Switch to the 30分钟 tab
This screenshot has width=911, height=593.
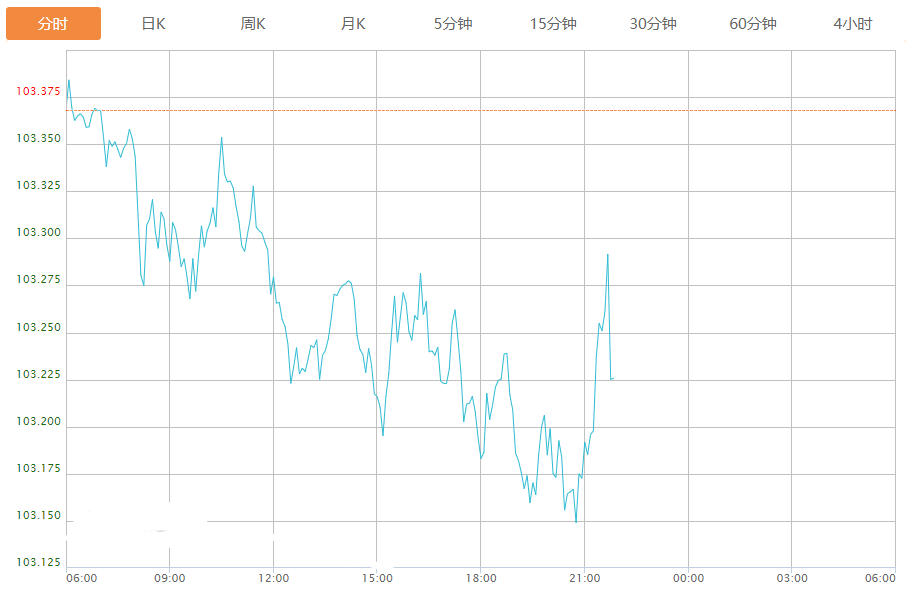point(653,24)
